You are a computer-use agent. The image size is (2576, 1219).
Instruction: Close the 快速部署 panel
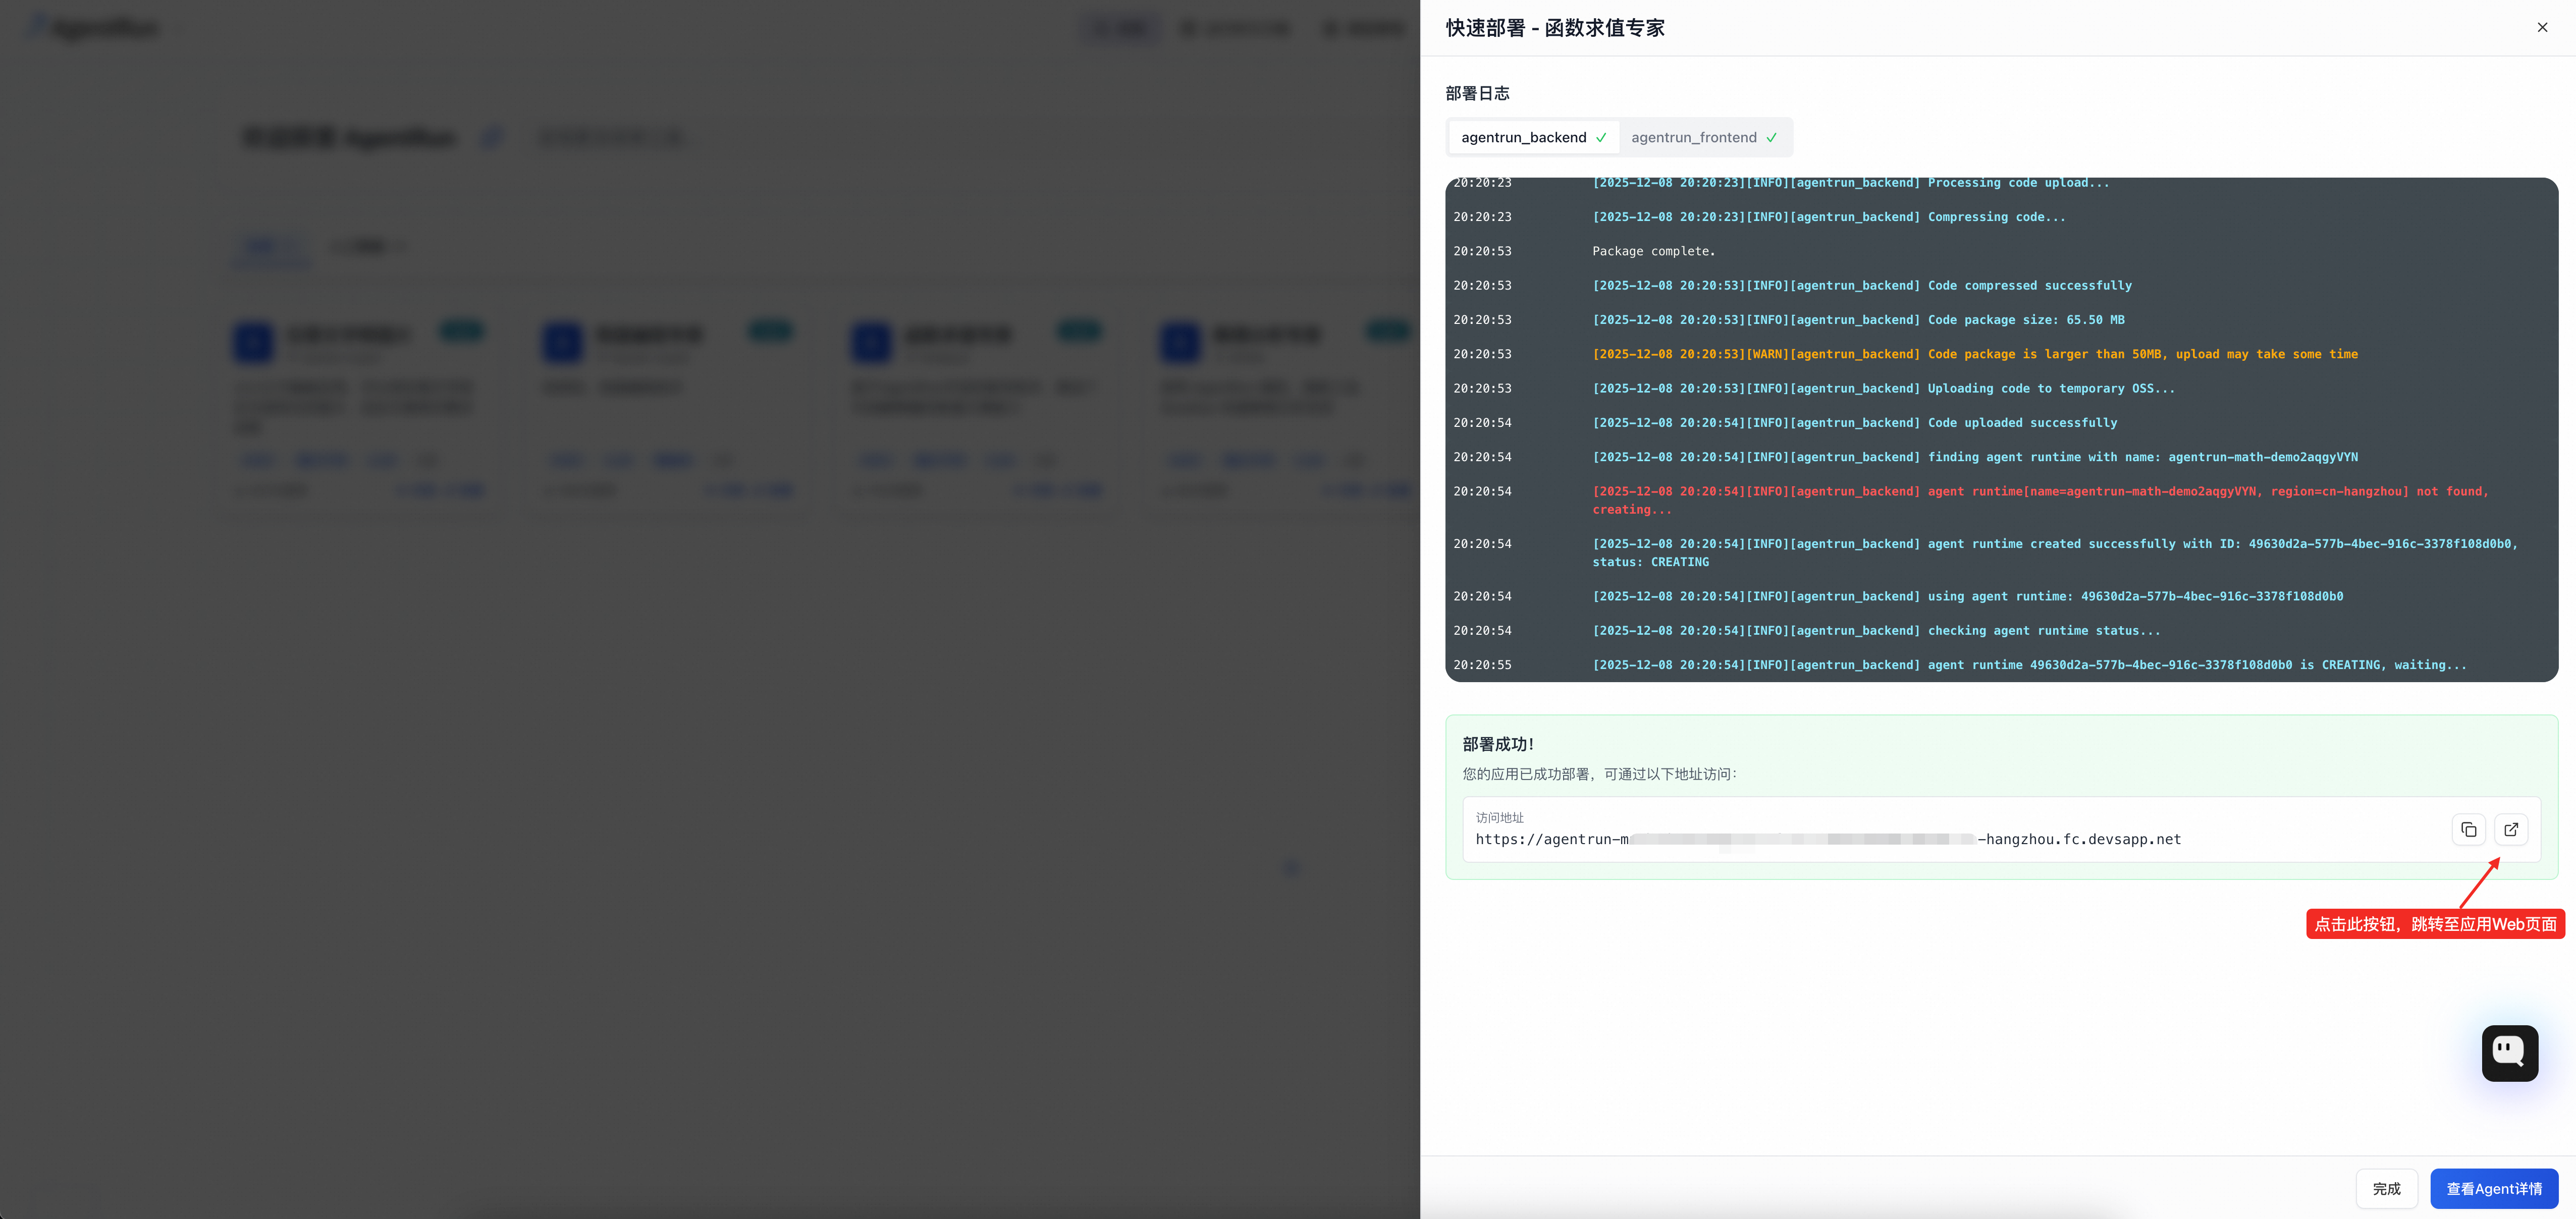coord(2542,27)
